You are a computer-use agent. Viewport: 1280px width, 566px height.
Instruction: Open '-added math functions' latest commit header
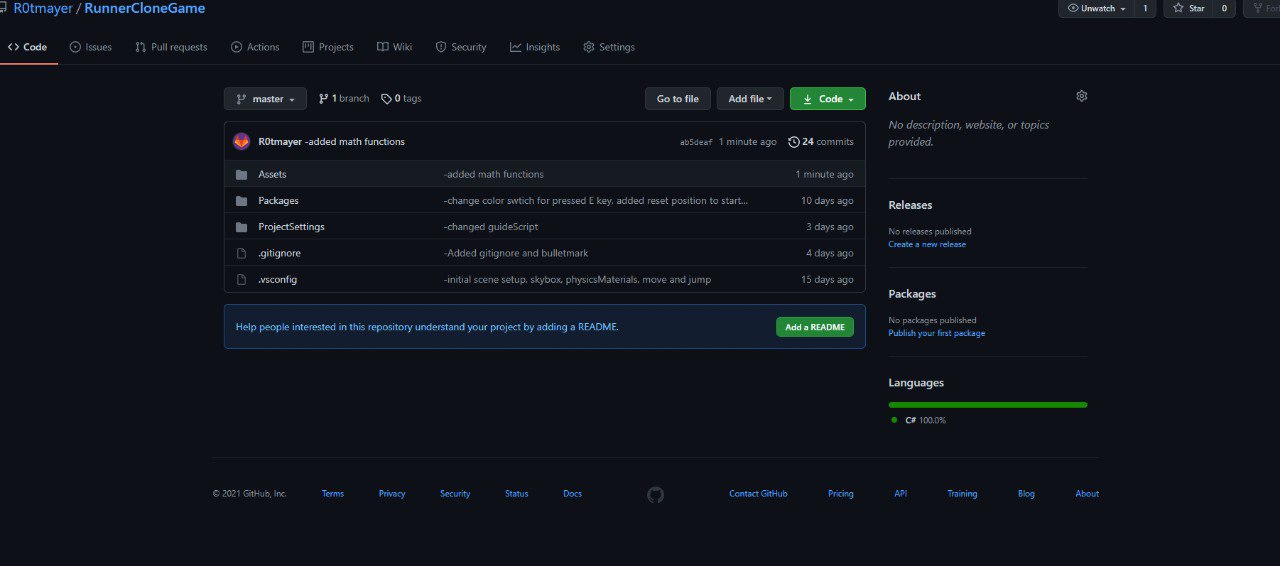[355, 142]
